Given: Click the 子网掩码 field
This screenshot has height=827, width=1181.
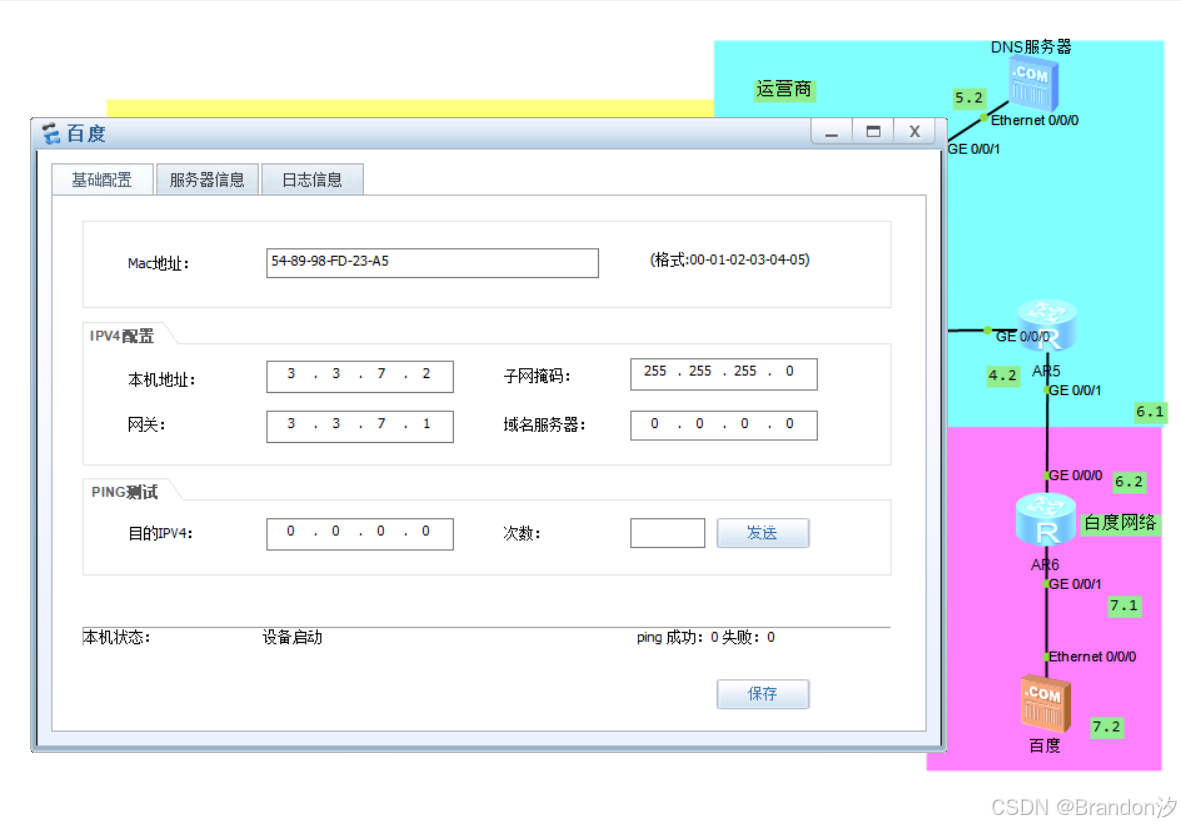Looking at the screenshot, I should click(724, 374).
